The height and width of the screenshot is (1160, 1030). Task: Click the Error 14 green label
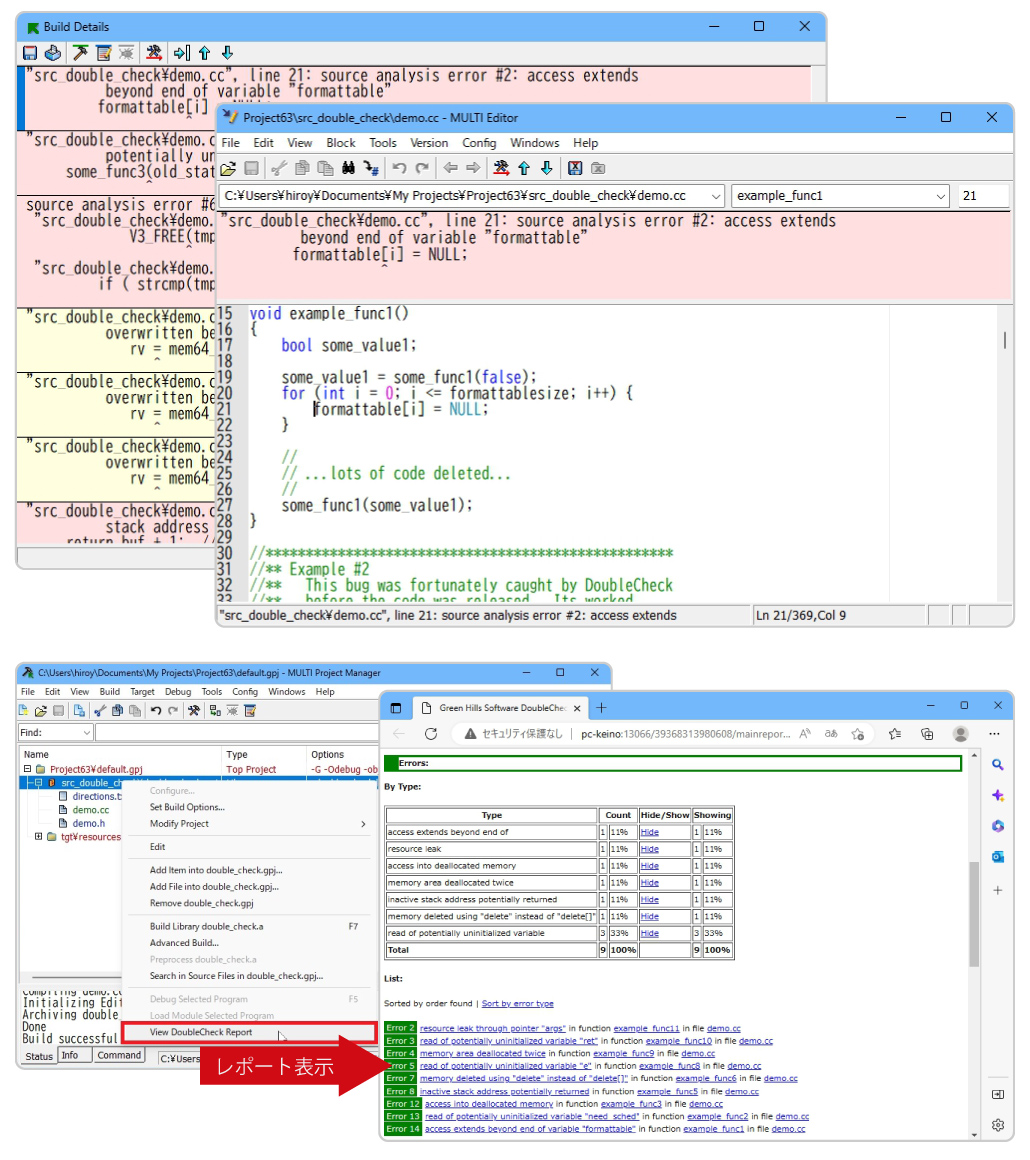pyautogui.click(x=403, y=1130)
